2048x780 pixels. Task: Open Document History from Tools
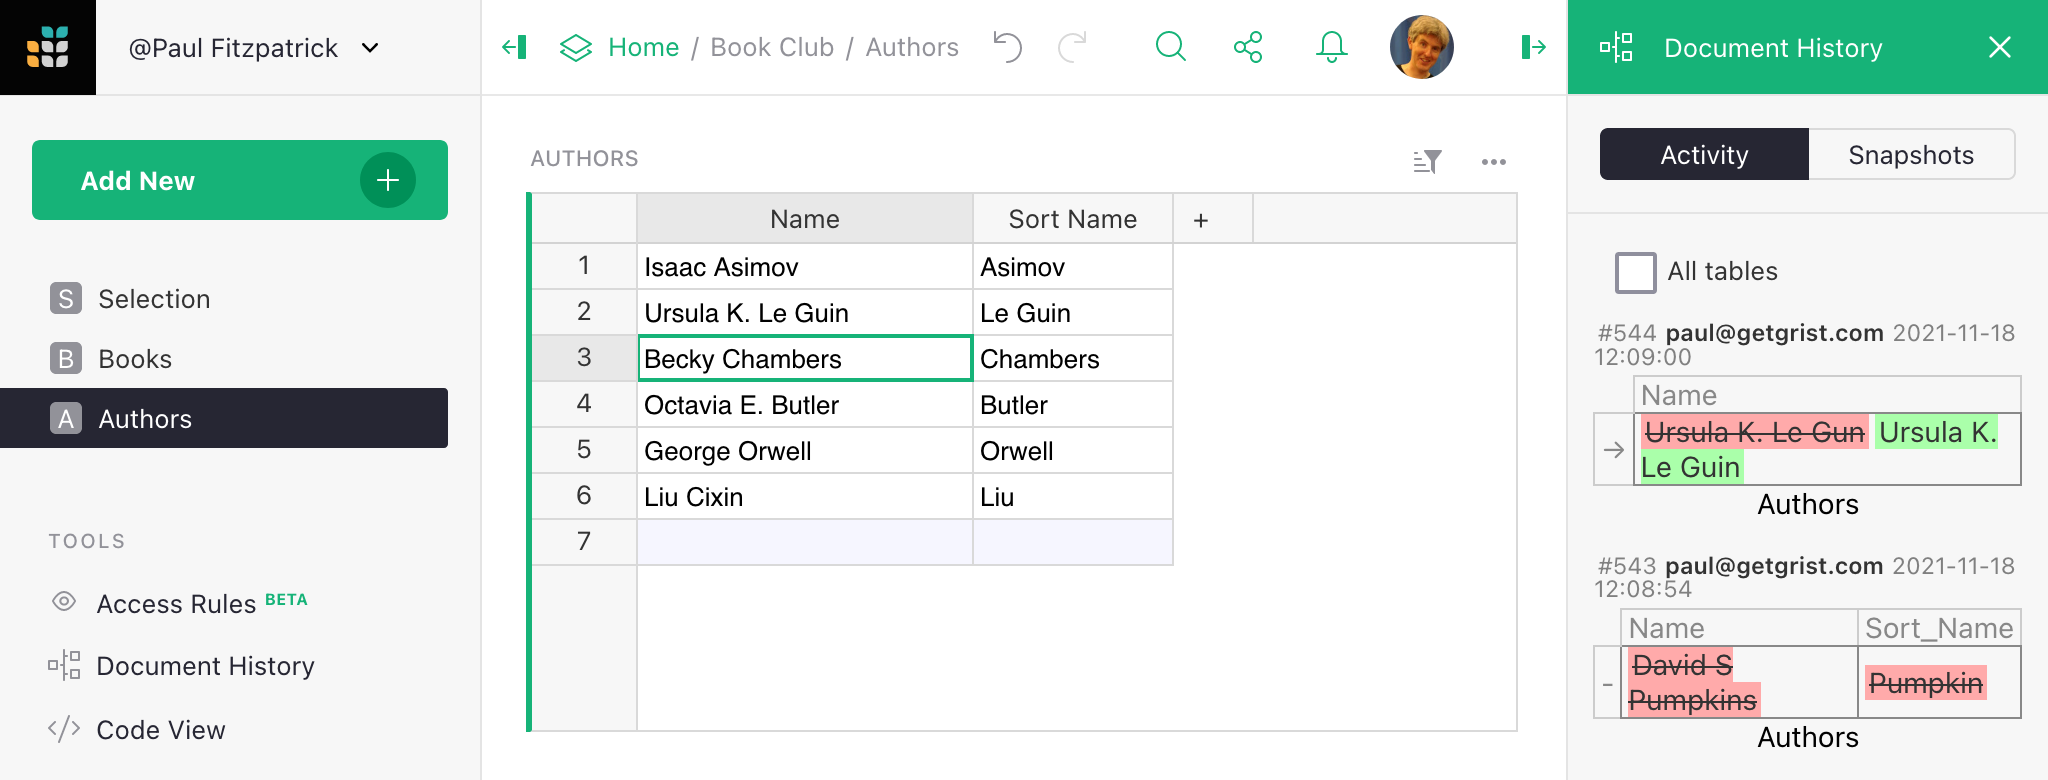205,666
